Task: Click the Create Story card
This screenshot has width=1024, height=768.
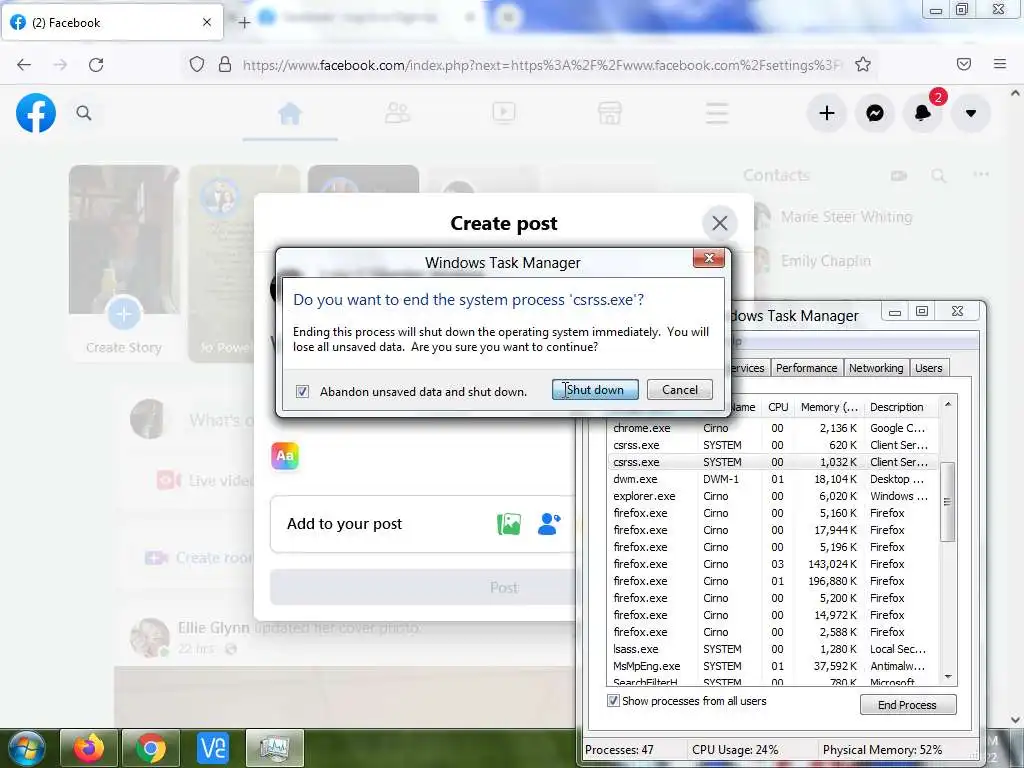Action: (124, 263)
